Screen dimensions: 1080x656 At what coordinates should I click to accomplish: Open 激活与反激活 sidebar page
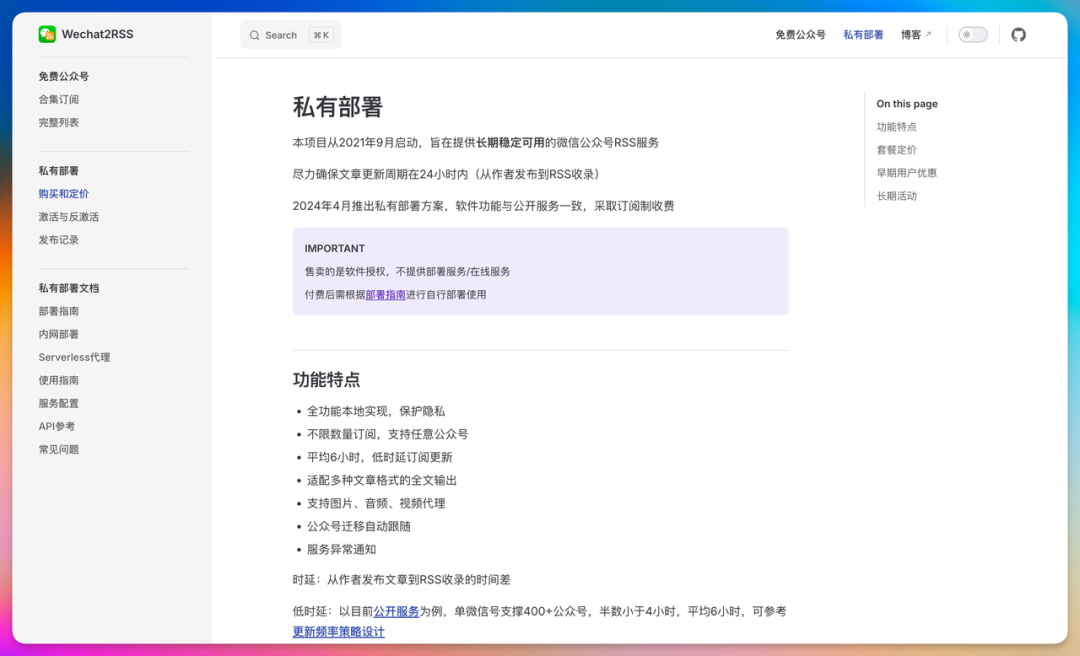(x=69, y=217)
